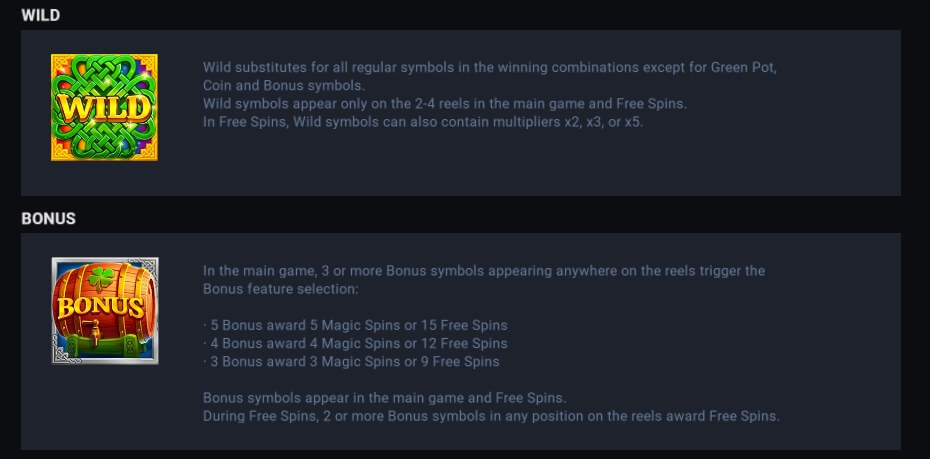Click '4 Bonus award 4 Magic Spins' line
Viewport: 930px width, 459px height.
[x=355, y=343]
